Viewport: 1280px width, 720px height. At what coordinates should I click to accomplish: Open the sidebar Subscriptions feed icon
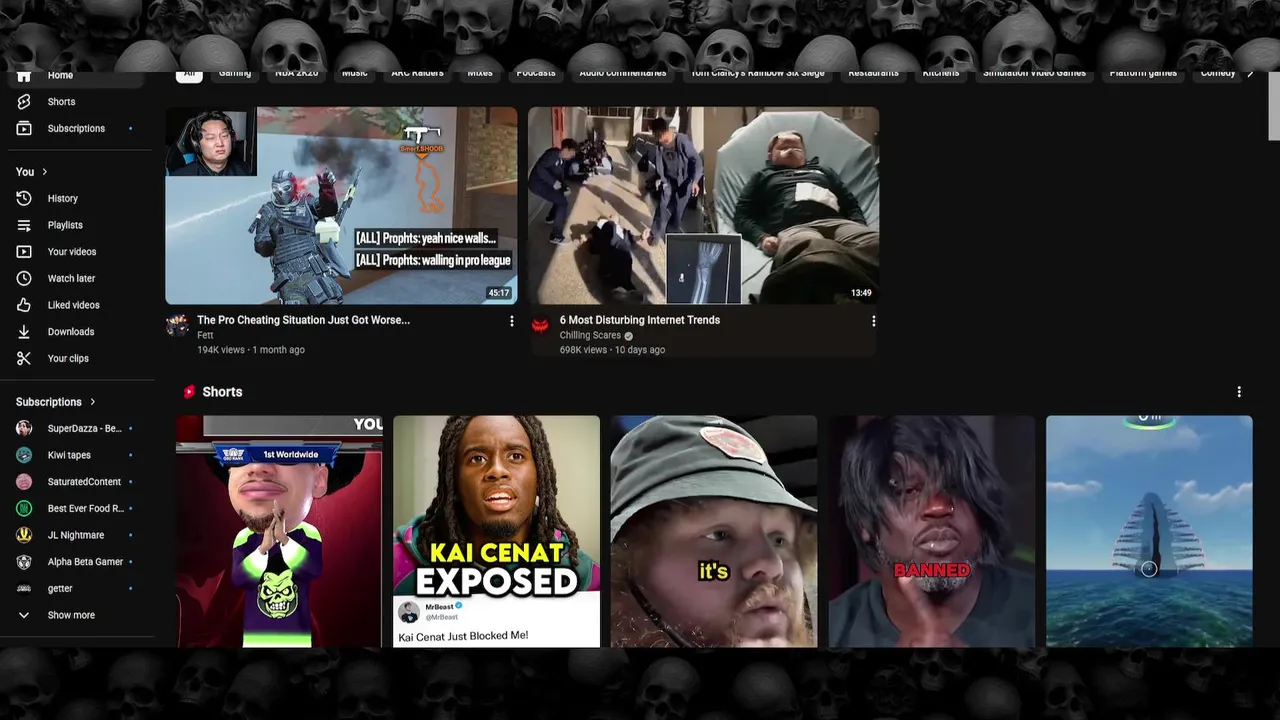24,129
